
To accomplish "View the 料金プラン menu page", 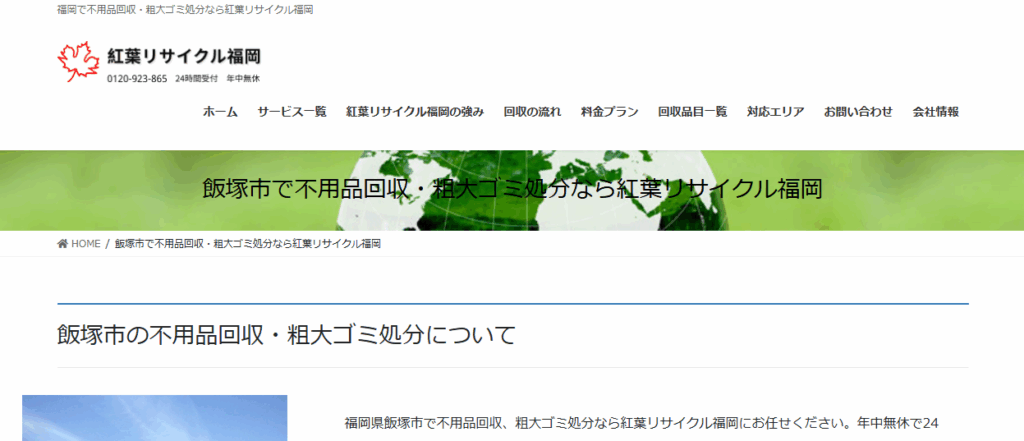I will point(609,112).
